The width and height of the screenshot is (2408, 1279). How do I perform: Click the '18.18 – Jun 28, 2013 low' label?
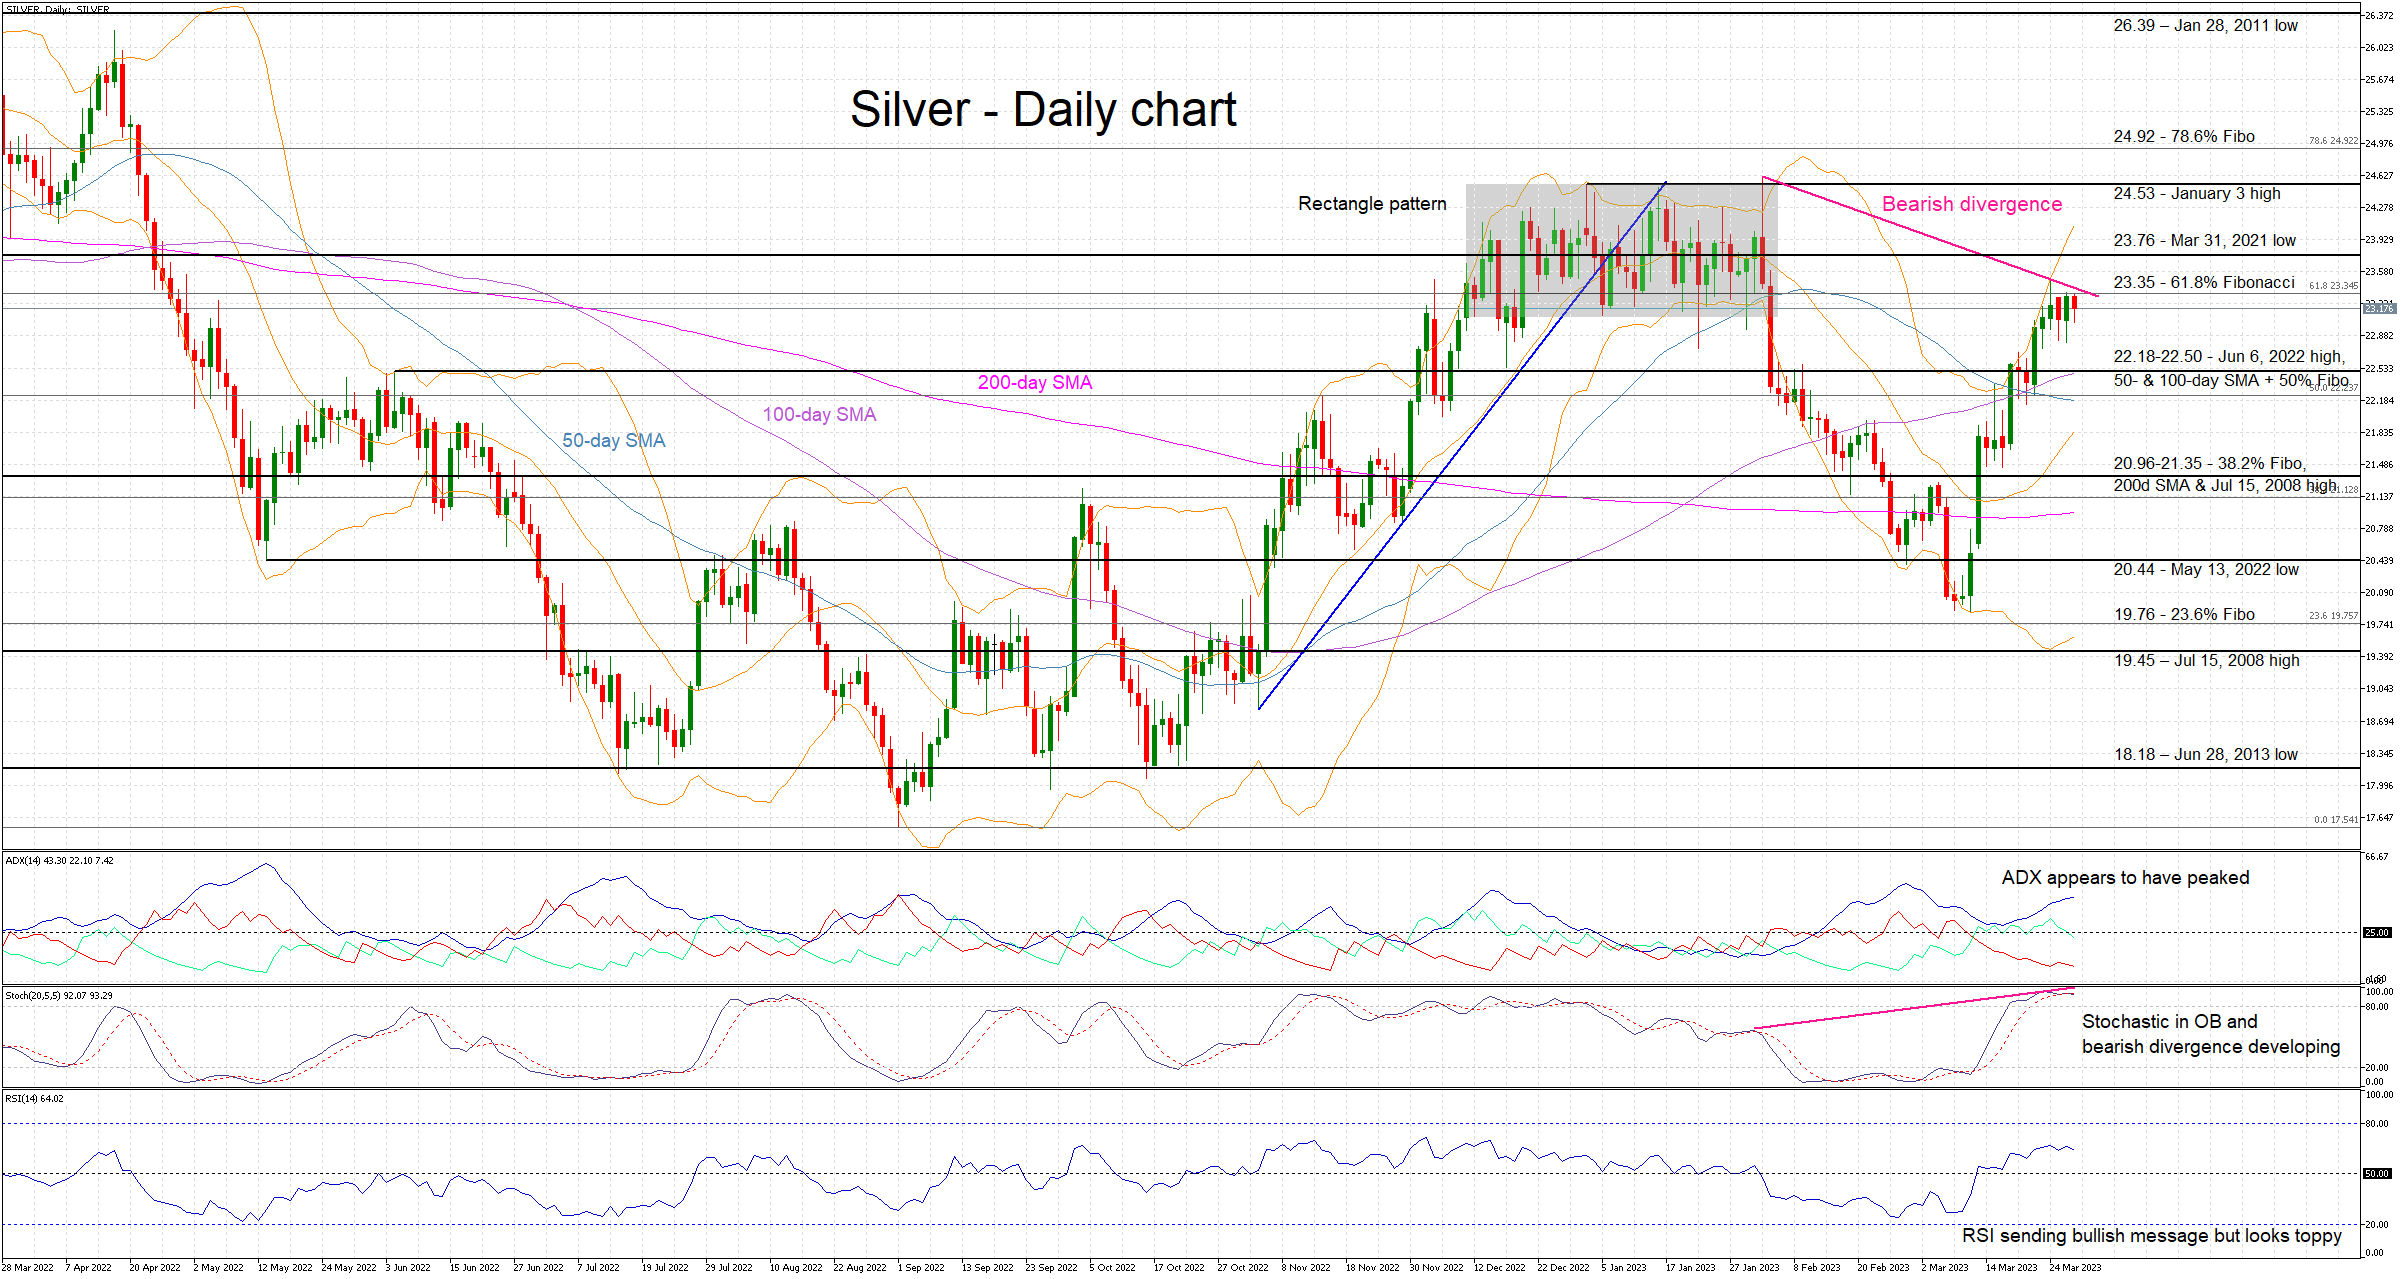(2205, 755)
